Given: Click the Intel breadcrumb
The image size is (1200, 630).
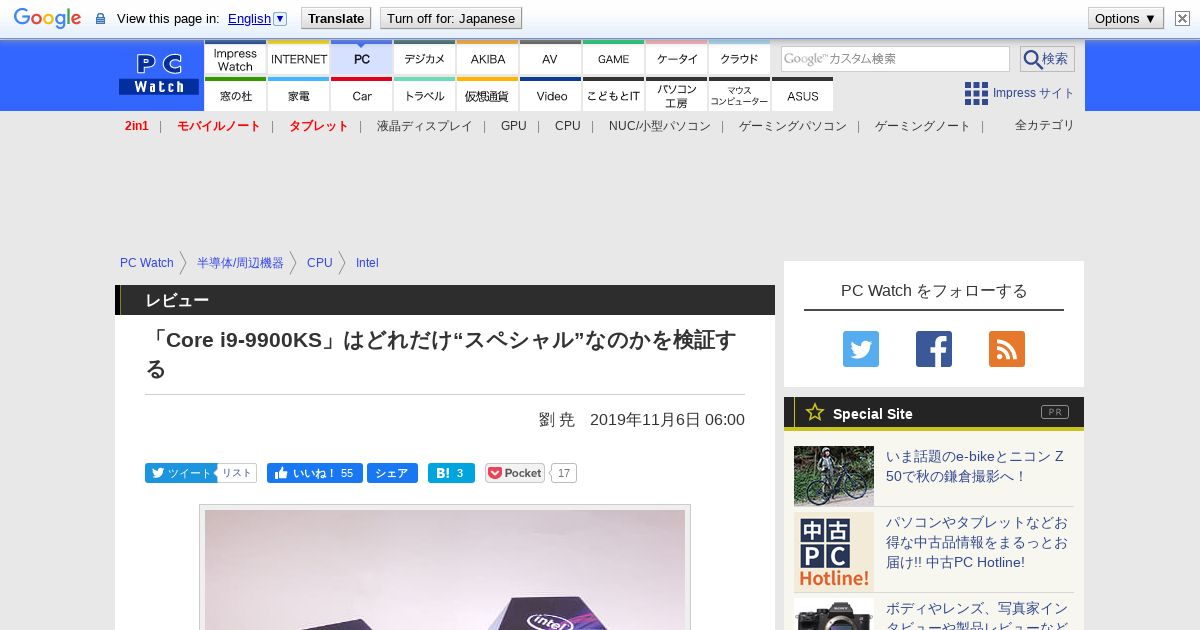Looking at the screenshot, I should point(367,263).
